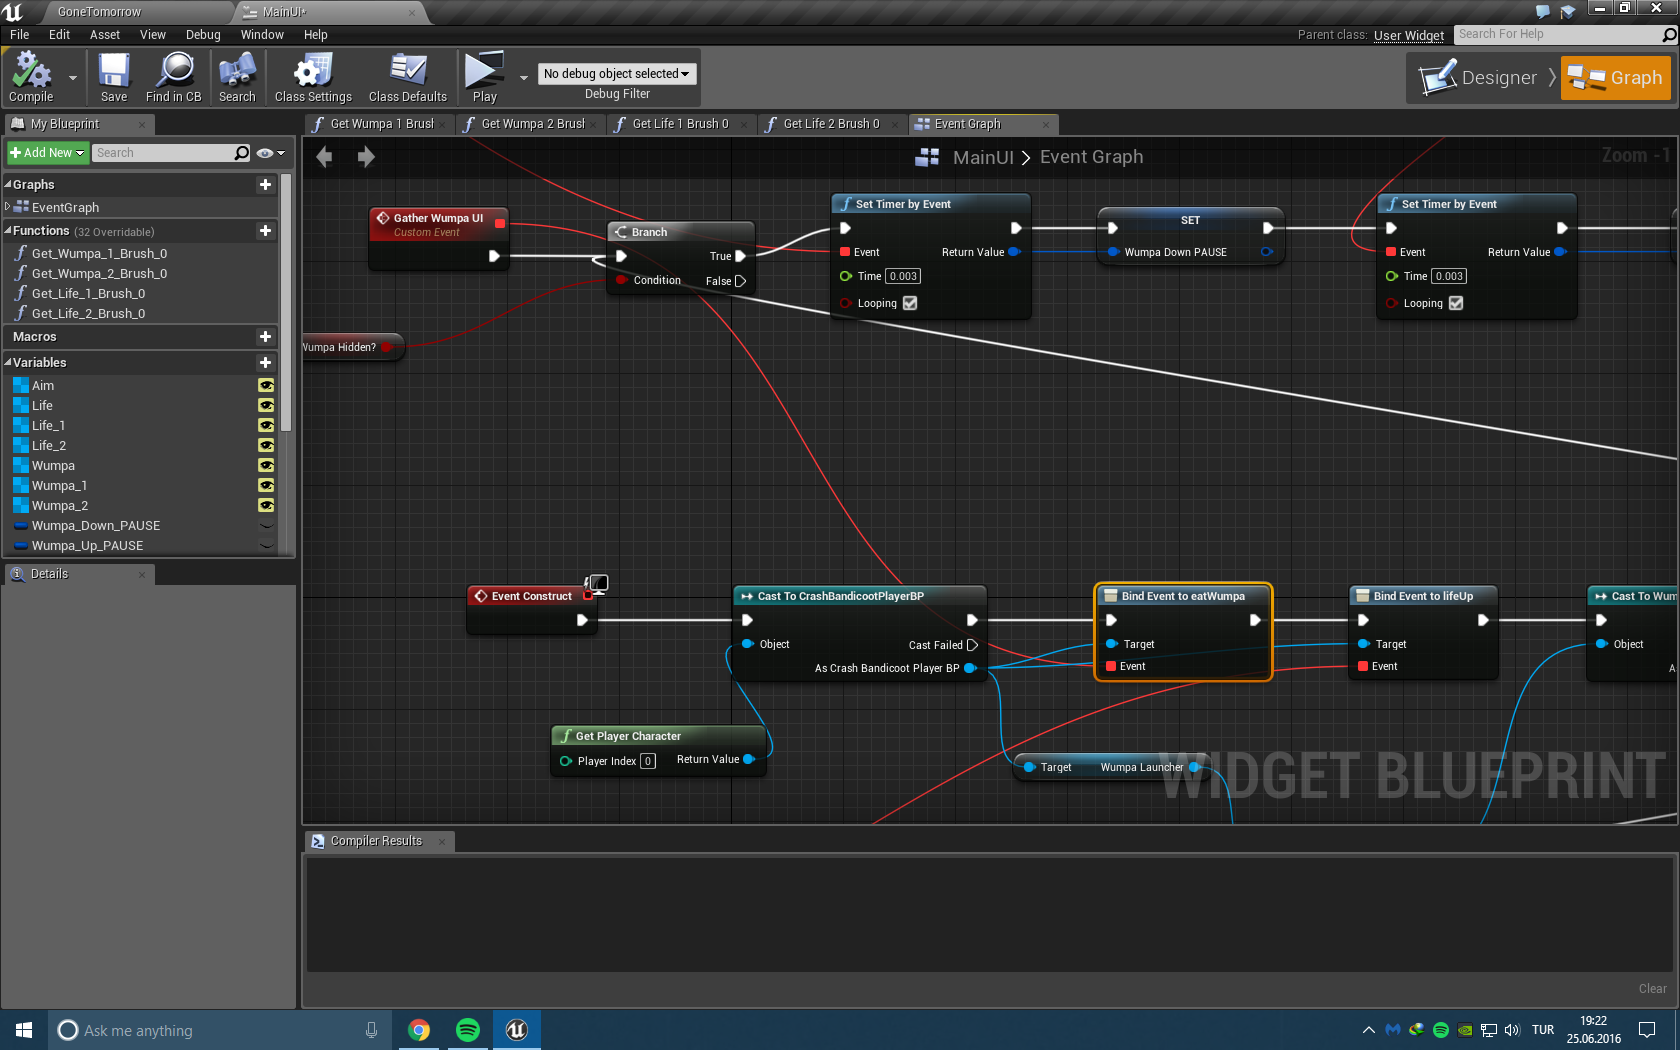Save the blueprint with Save icon

114,77
